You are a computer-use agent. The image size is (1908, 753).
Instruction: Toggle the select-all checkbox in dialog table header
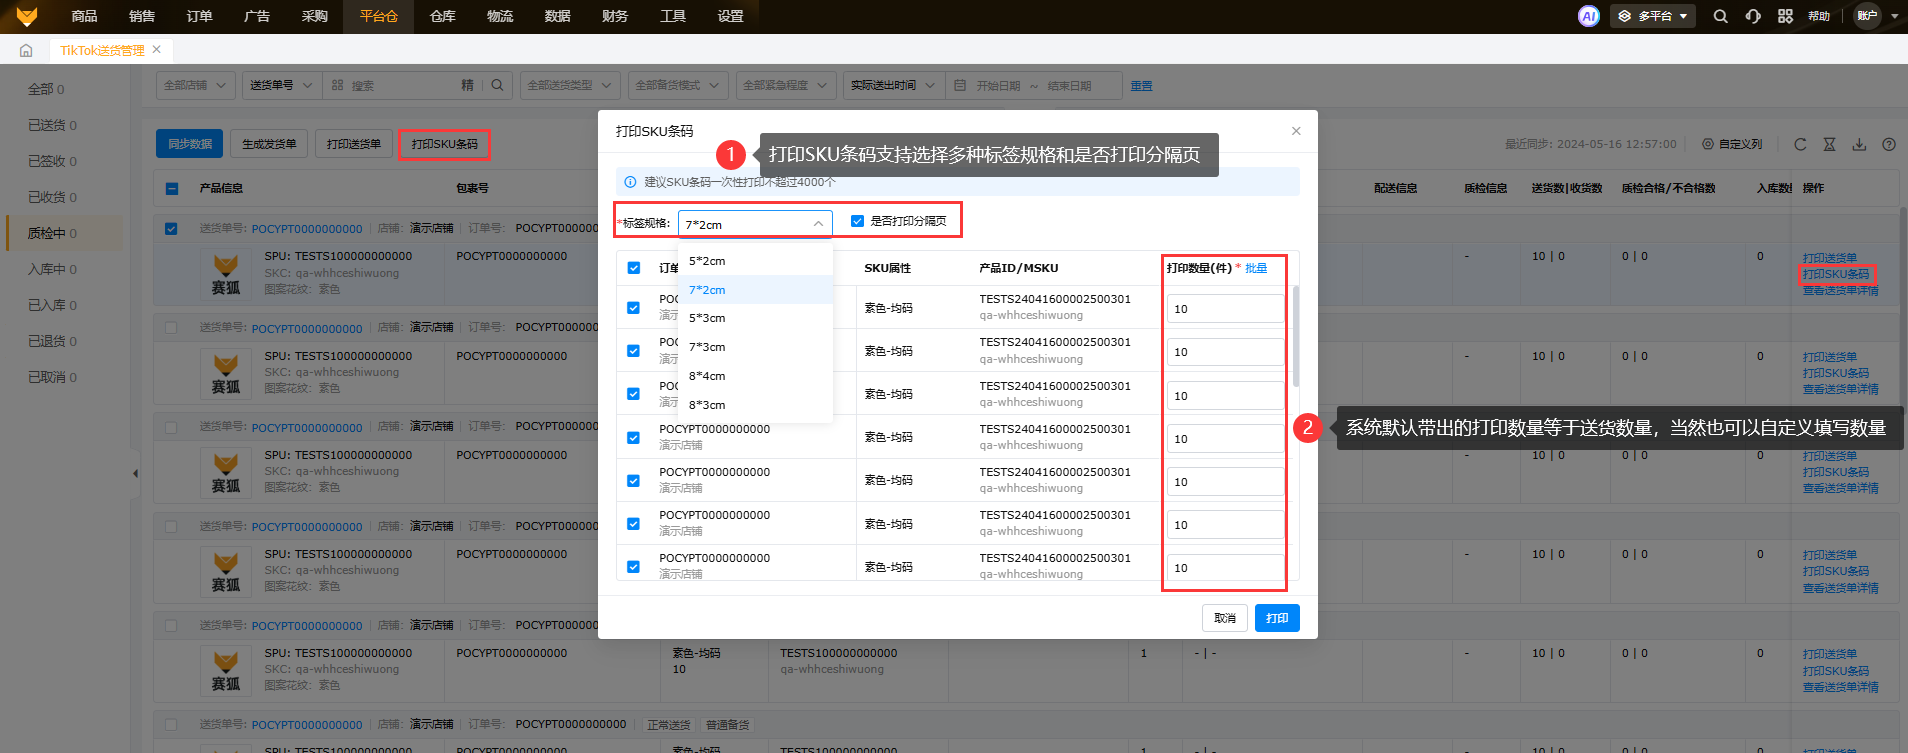pyautogui.click(x=633, y=268)
